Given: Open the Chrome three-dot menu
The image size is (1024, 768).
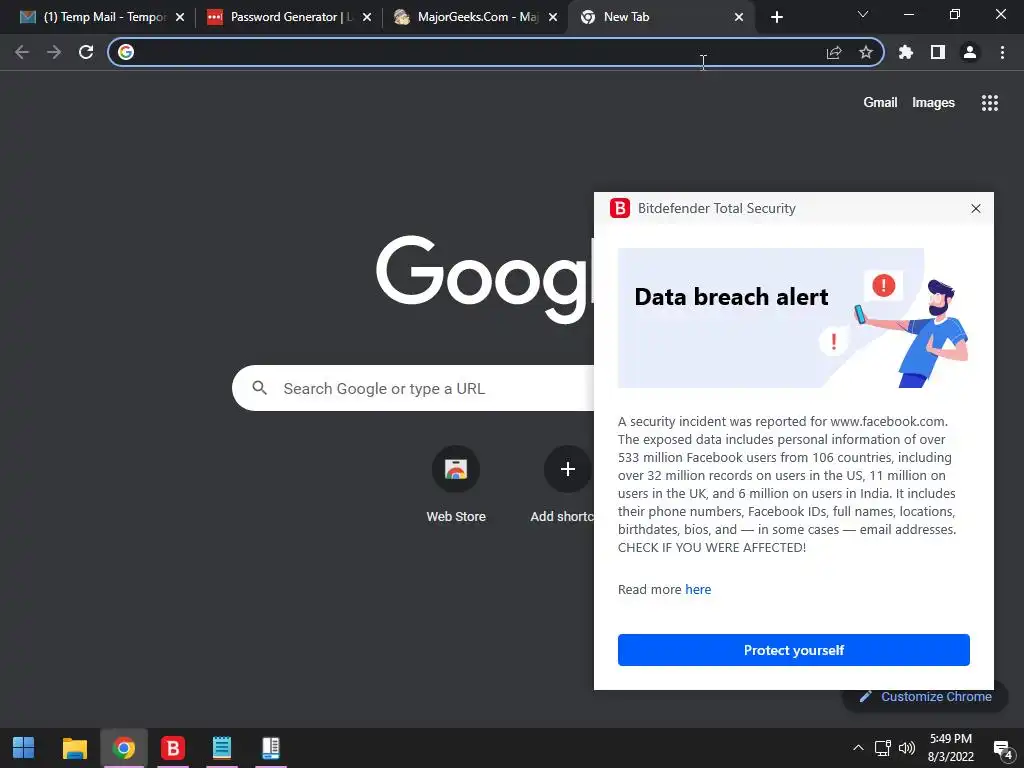Looking at the screenshot, I should click(x=1002, y=52).
